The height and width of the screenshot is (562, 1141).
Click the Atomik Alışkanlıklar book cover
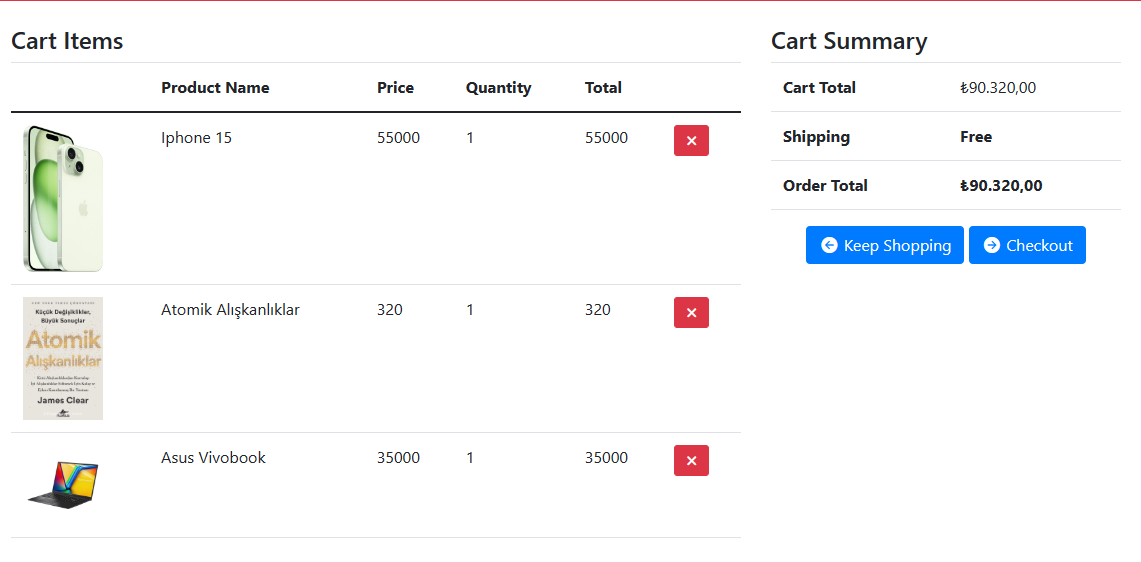[63, 358]
